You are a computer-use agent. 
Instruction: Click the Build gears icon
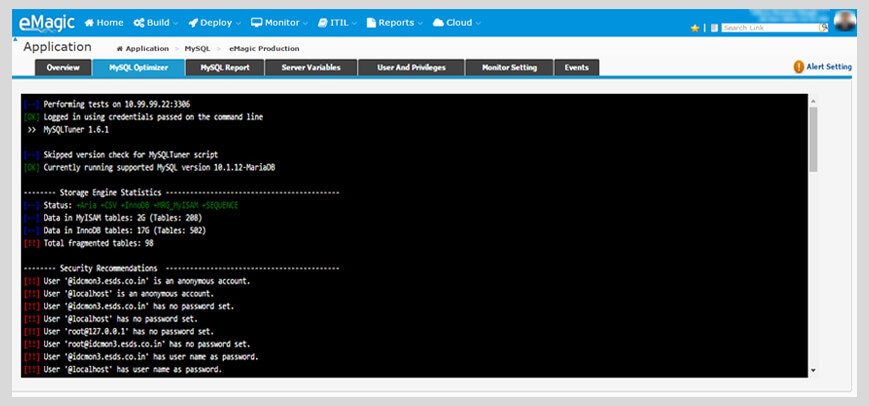[x=139, y=23]
